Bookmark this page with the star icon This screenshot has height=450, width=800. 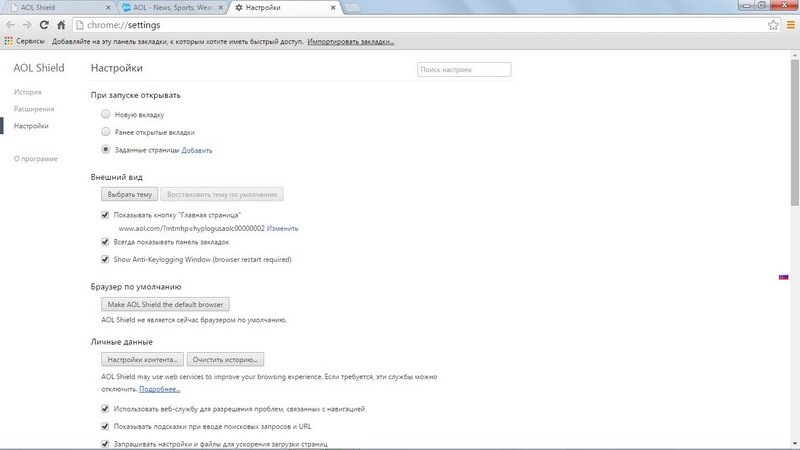tap(773, 25)
